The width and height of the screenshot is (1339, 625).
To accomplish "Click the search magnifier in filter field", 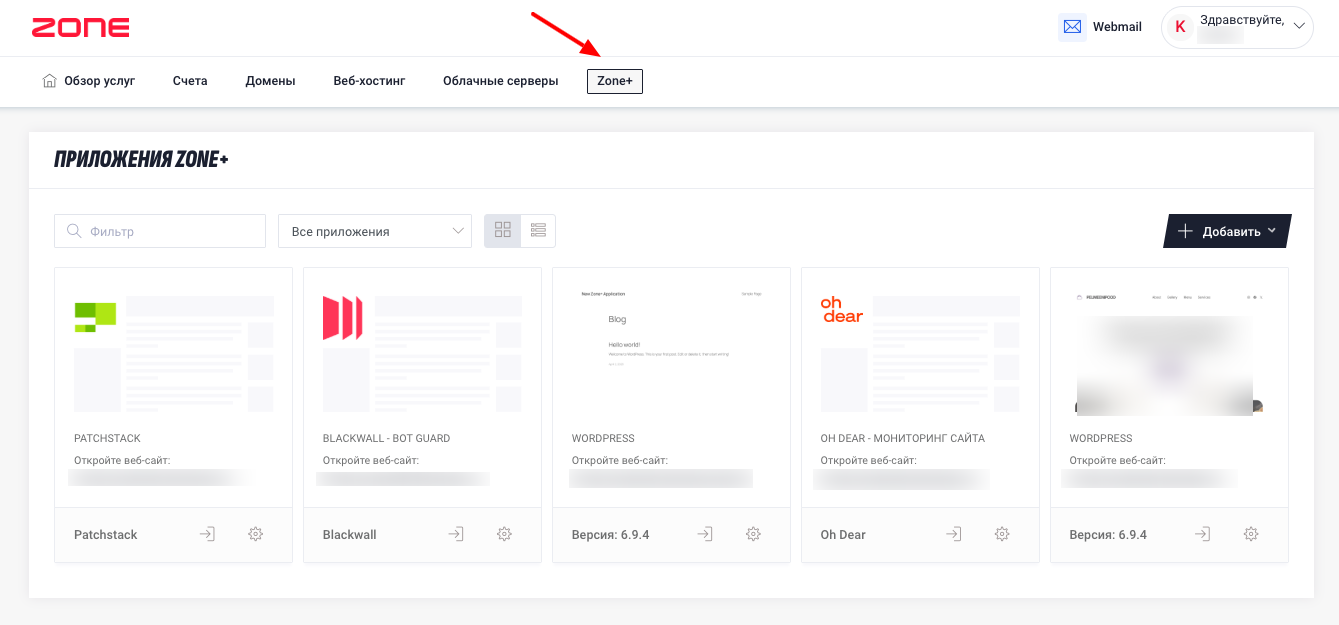I will click(74, 231).
